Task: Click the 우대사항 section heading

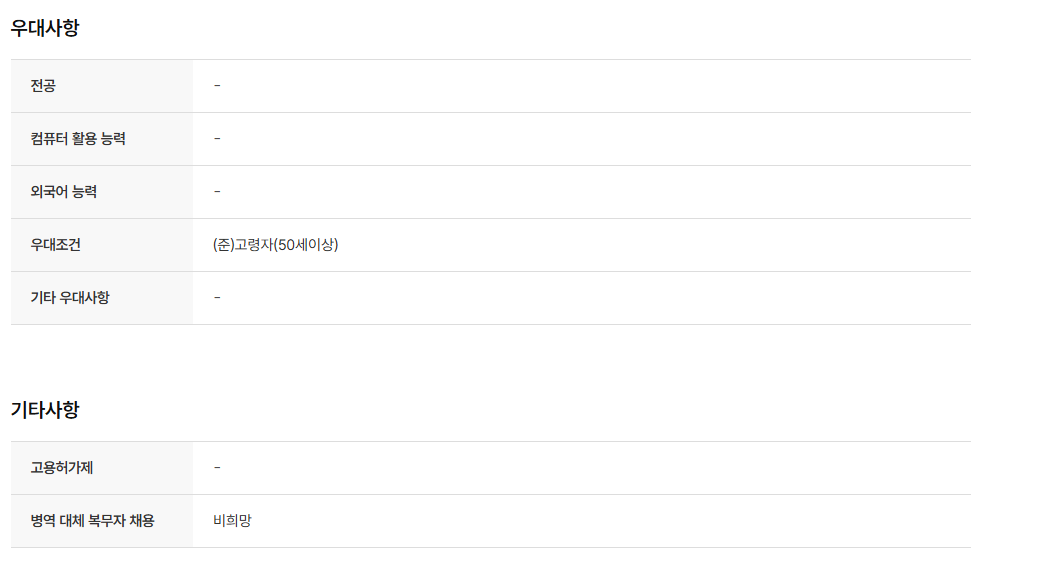Action: coord(45,28)
